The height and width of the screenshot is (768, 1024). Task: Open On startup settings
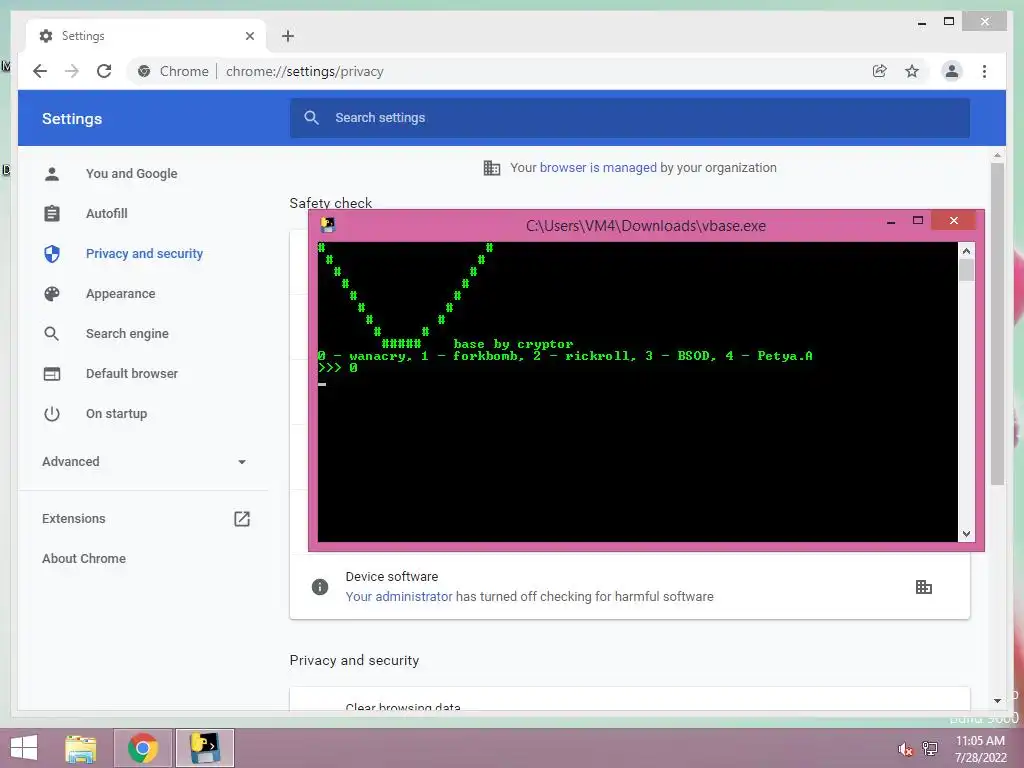[x=116, y=414]
